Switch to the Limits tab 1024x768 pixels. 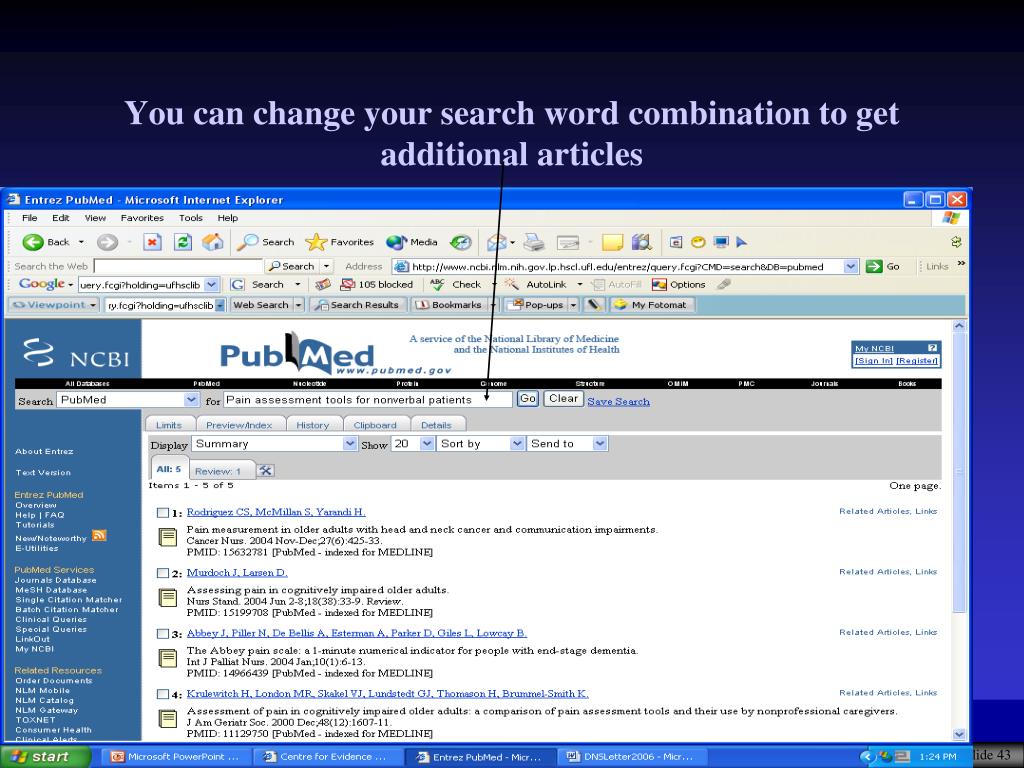click(169, 424)
